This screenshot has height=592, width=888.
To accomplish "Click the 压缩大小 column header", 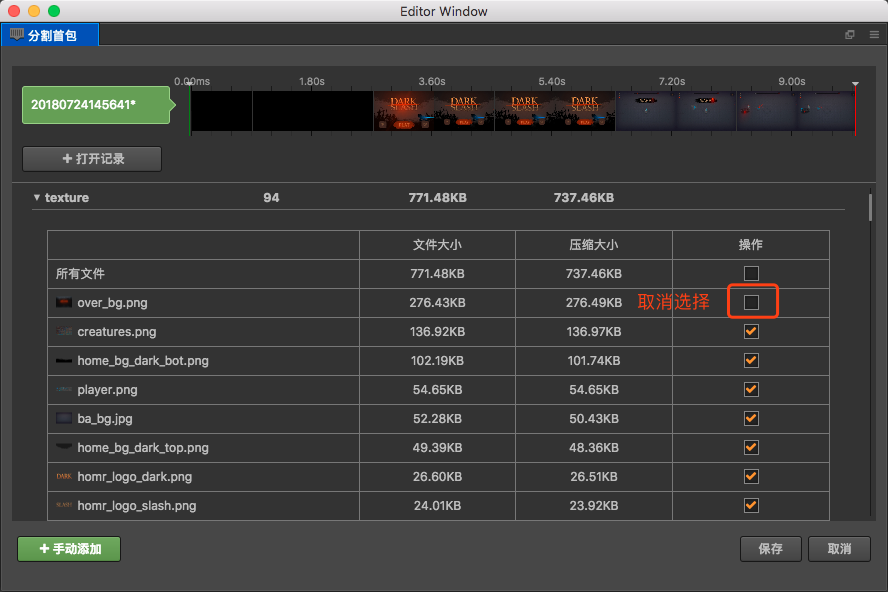I will pos(594,245).
